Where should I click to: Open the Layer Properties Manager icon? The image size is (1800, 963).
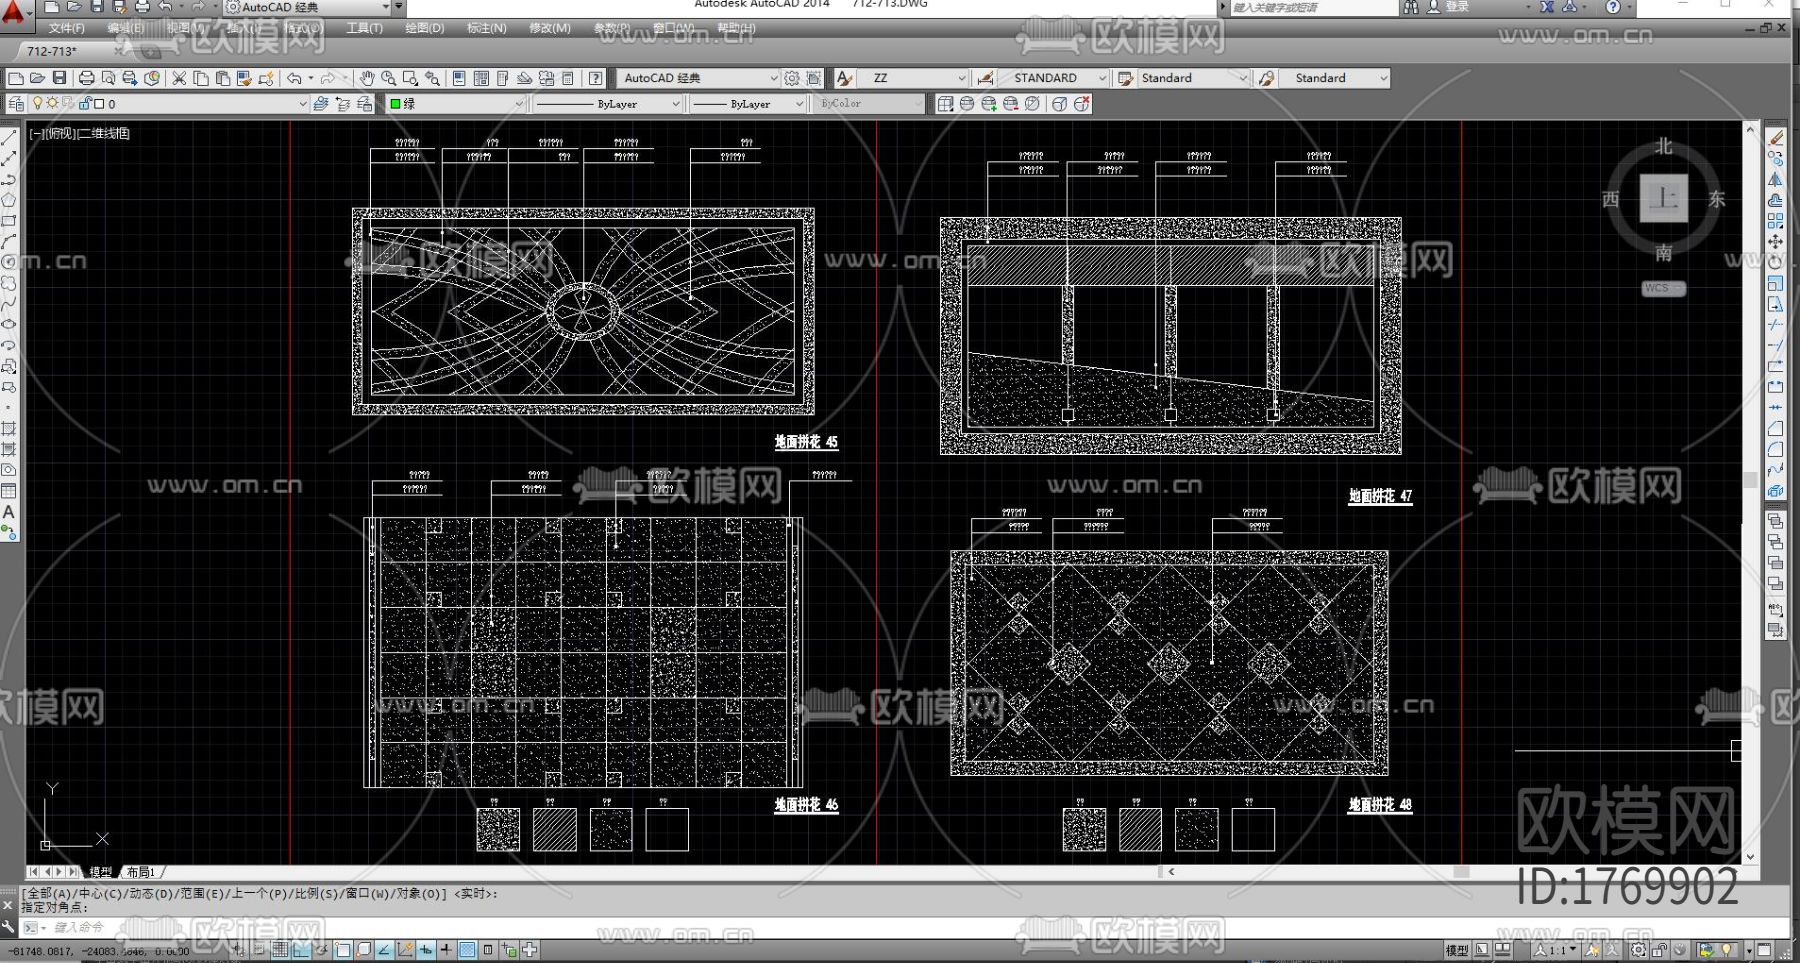tap(16, 104)
